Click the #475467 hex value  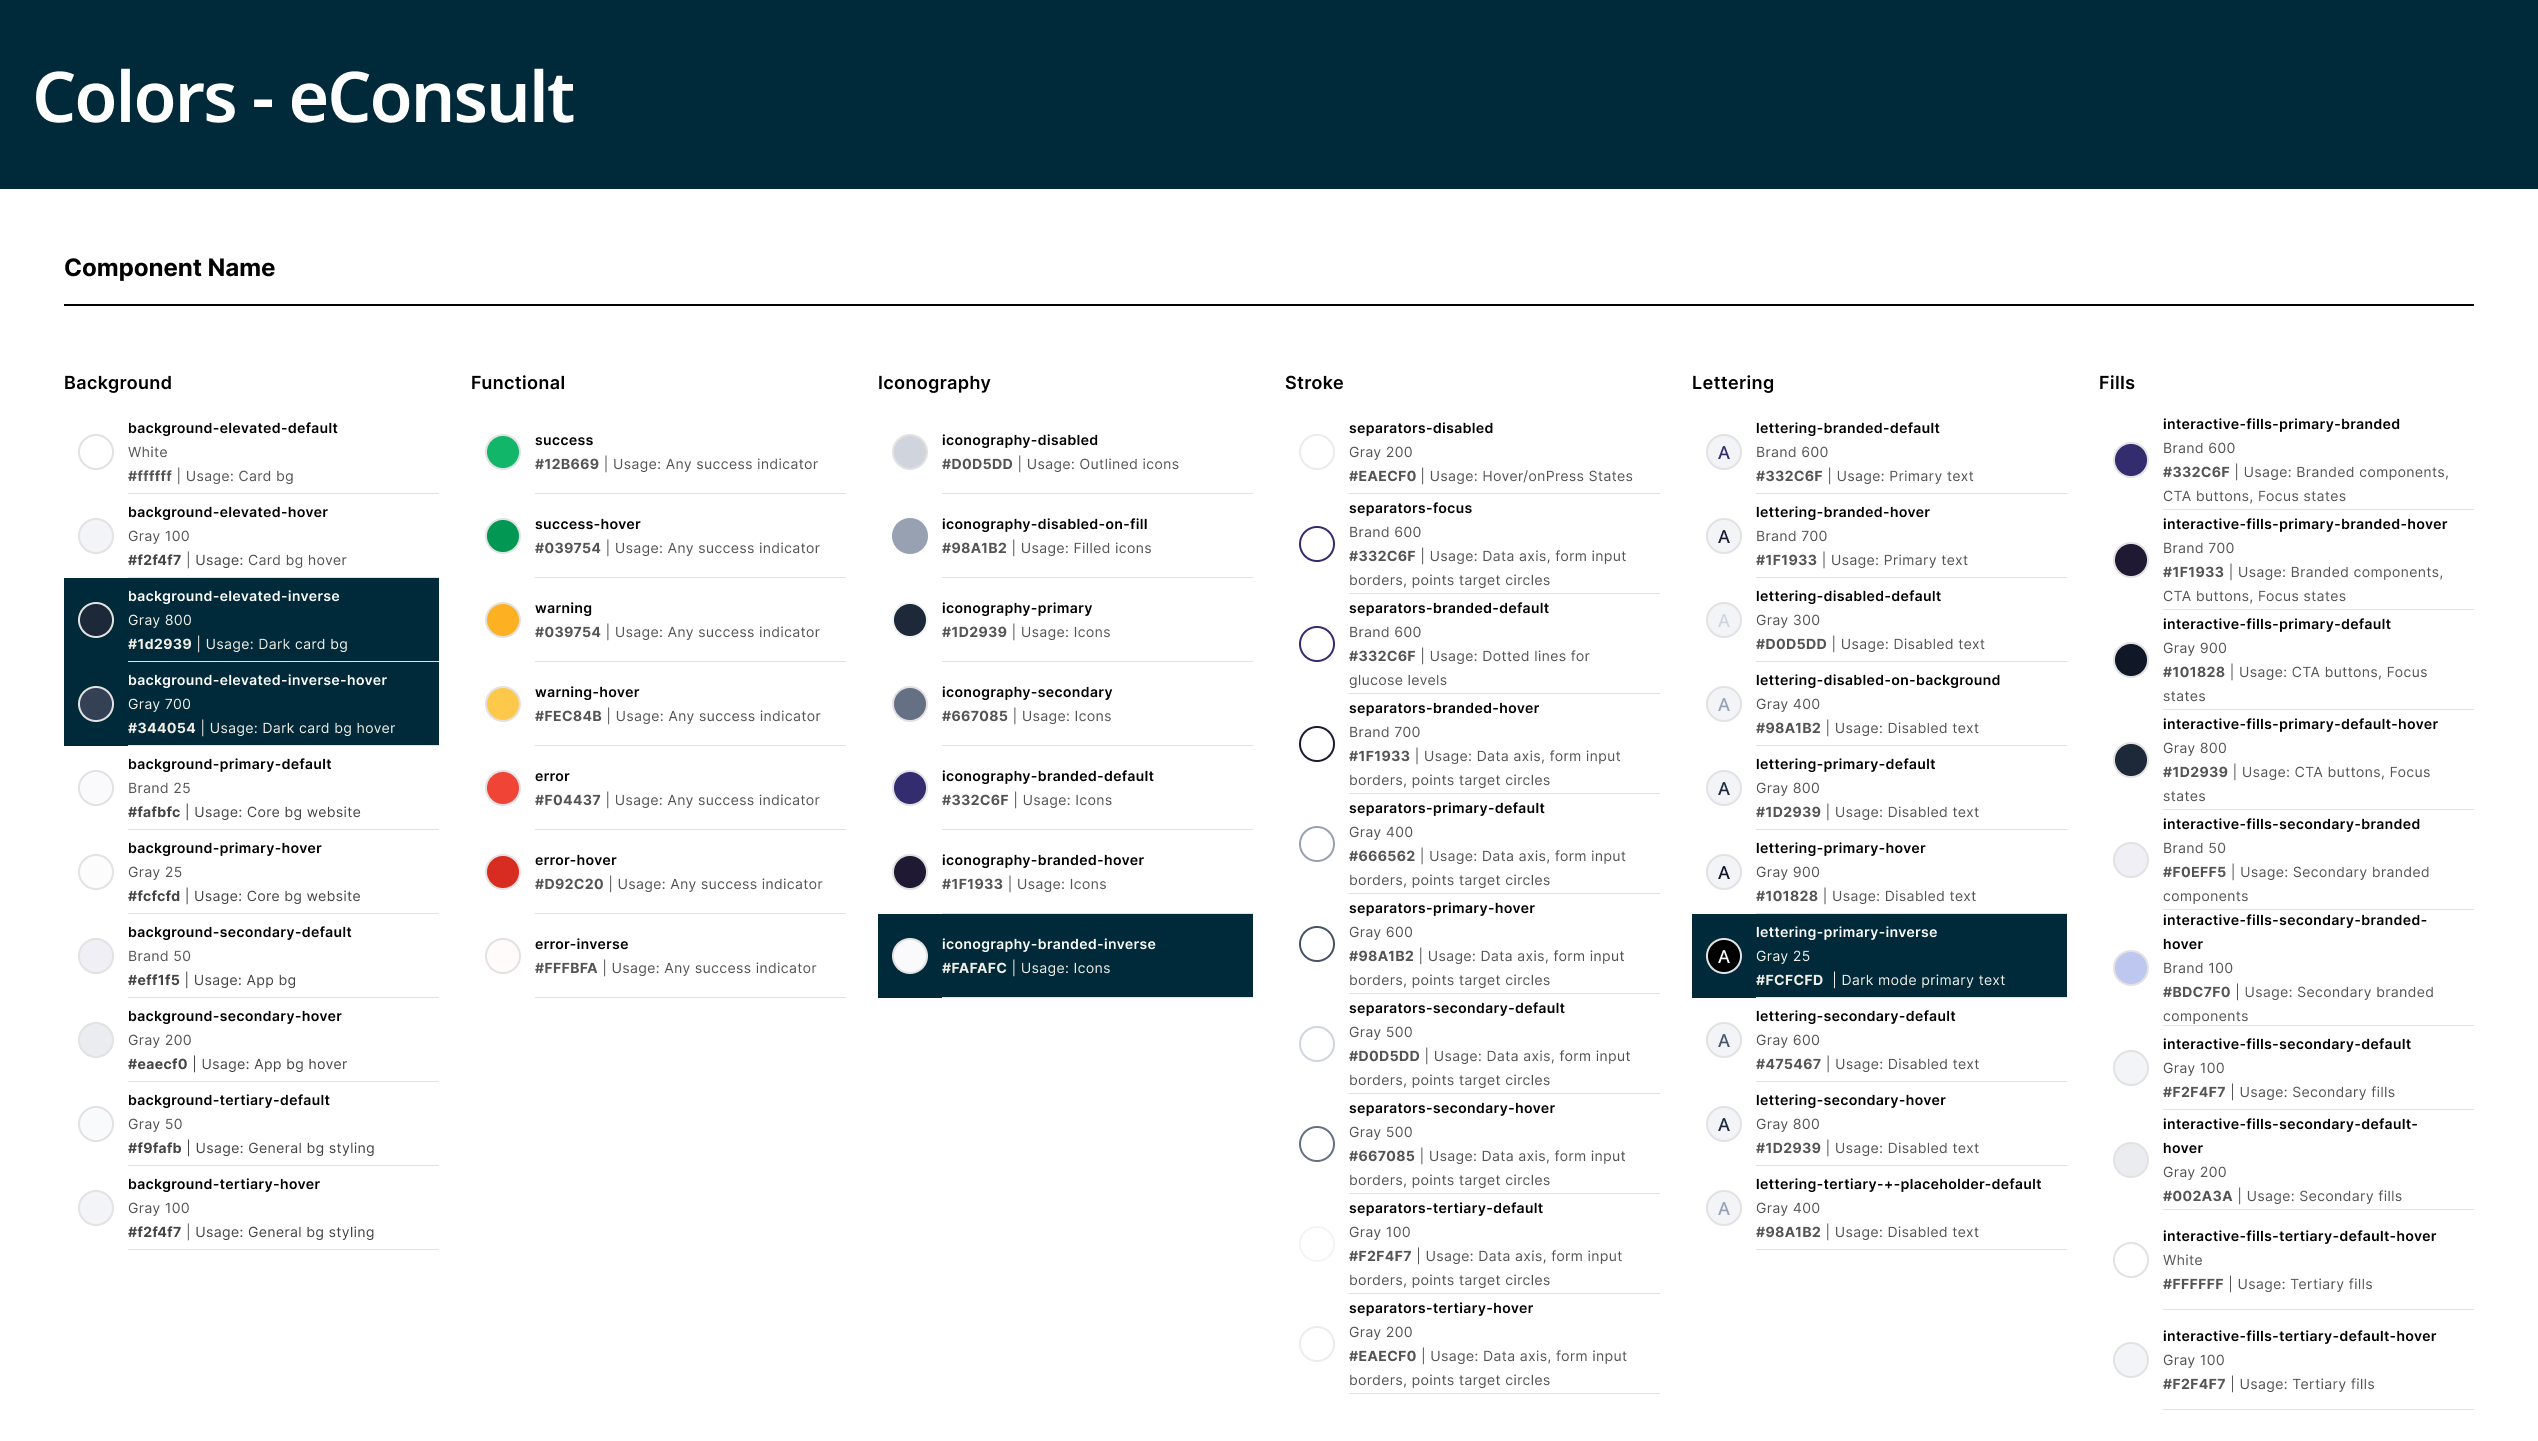tap(1789, 1064)
